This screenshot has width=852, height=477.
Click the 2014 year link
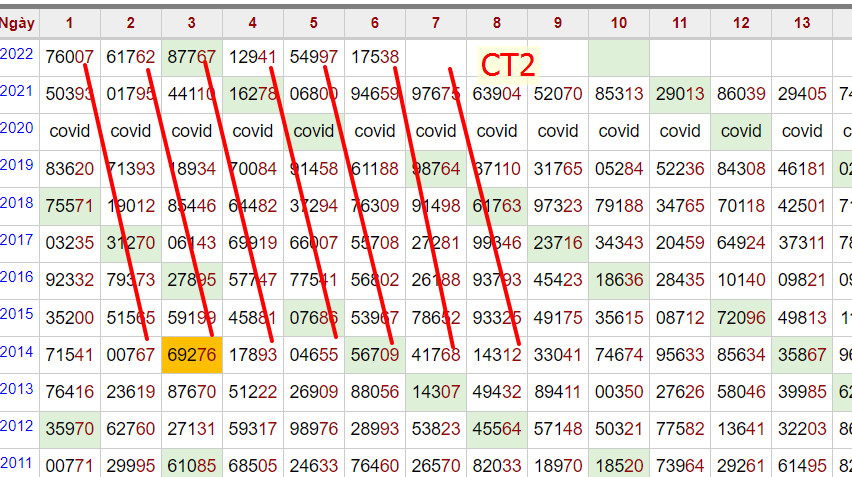[x=17, y=352]
